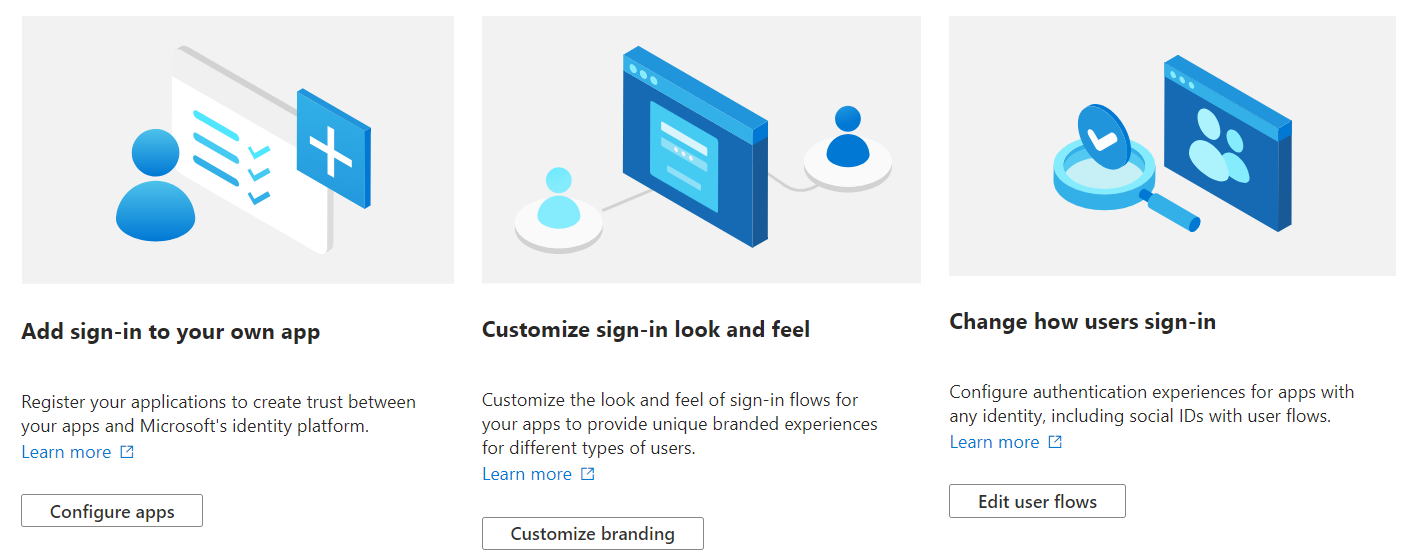Select the "Customize sign-in look and feel" heading

point(646,329)
